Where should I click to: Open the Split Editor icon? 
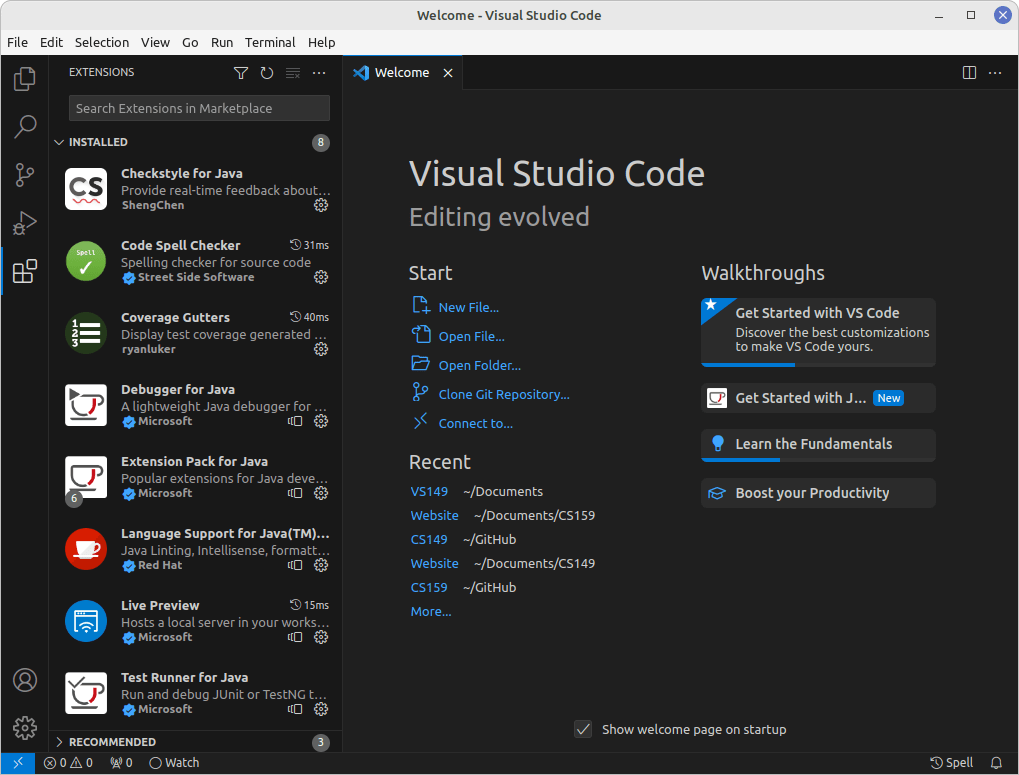pyautogui.click(x=967, y=72)
